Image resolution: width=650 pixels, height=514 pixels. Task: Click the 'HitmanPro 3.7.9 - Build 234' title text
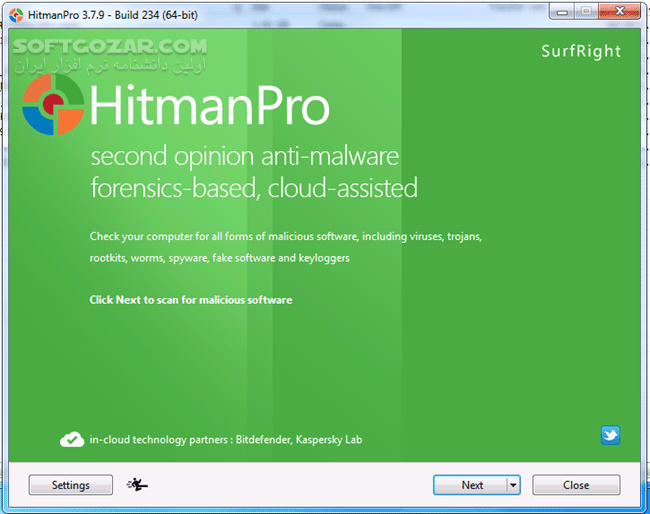pyautogui.click(x=113, y=15)
